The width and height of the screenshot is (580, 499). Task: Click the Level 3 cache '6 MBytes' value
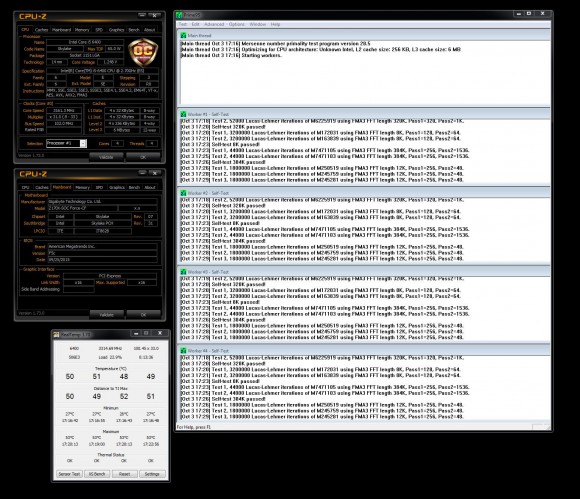tap(122, 130)
